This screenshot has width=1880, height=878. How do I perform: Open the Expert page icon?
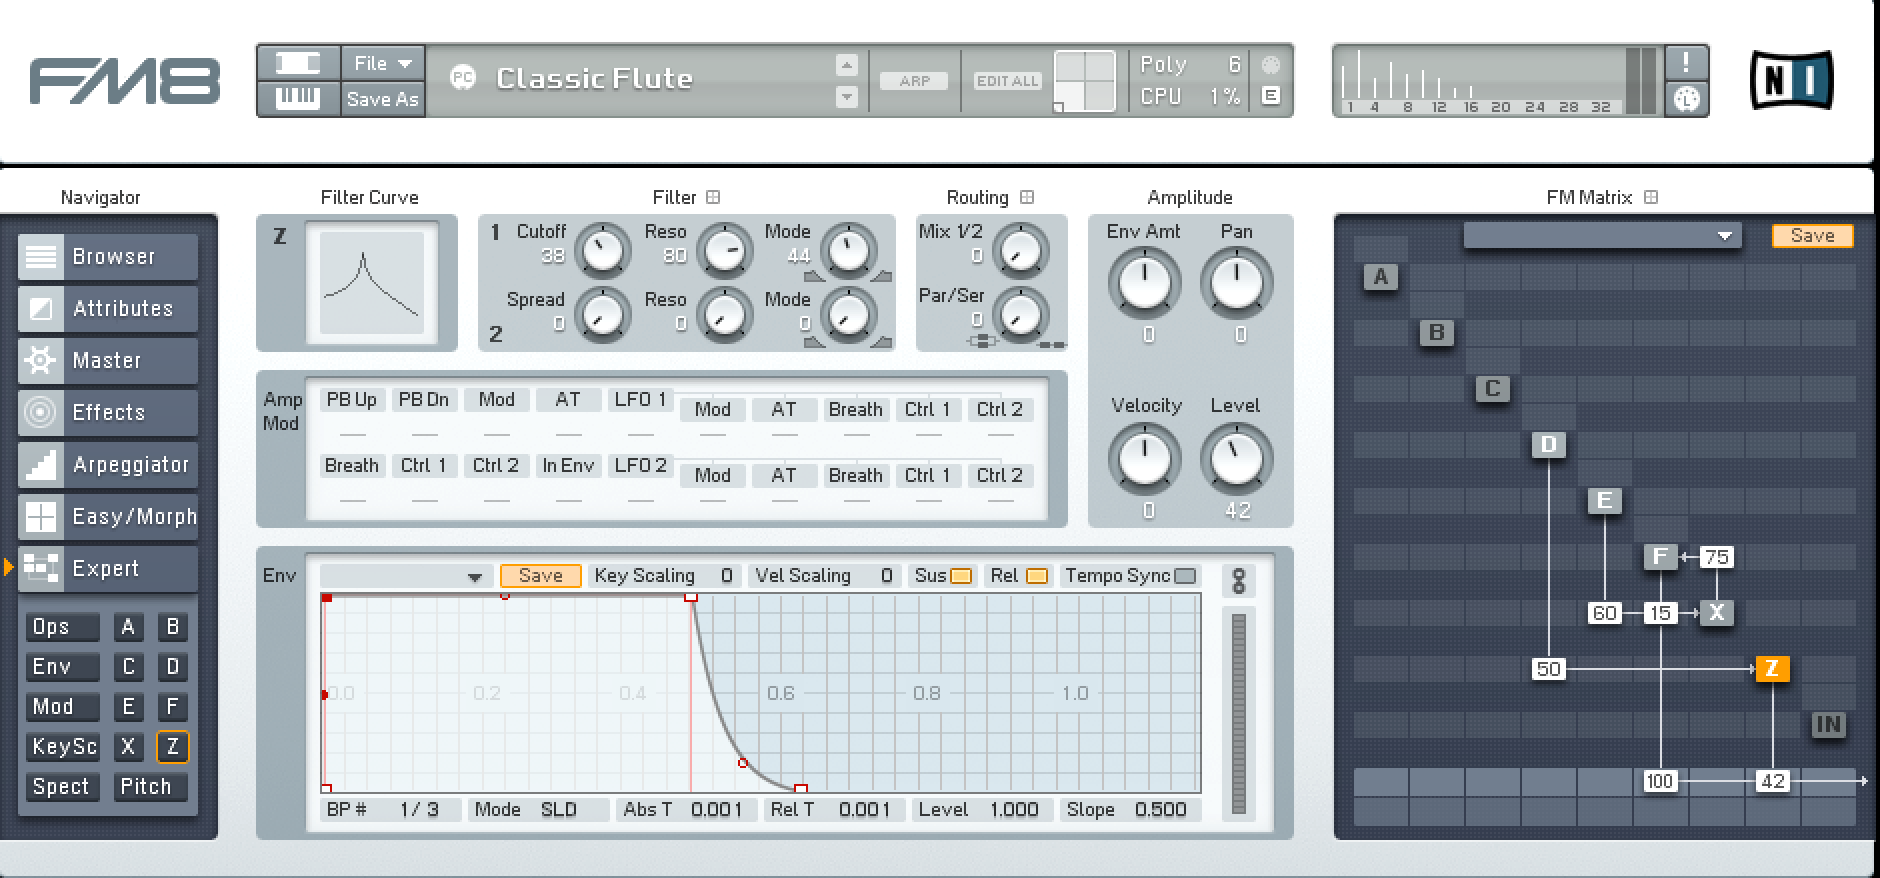point(41,569)
